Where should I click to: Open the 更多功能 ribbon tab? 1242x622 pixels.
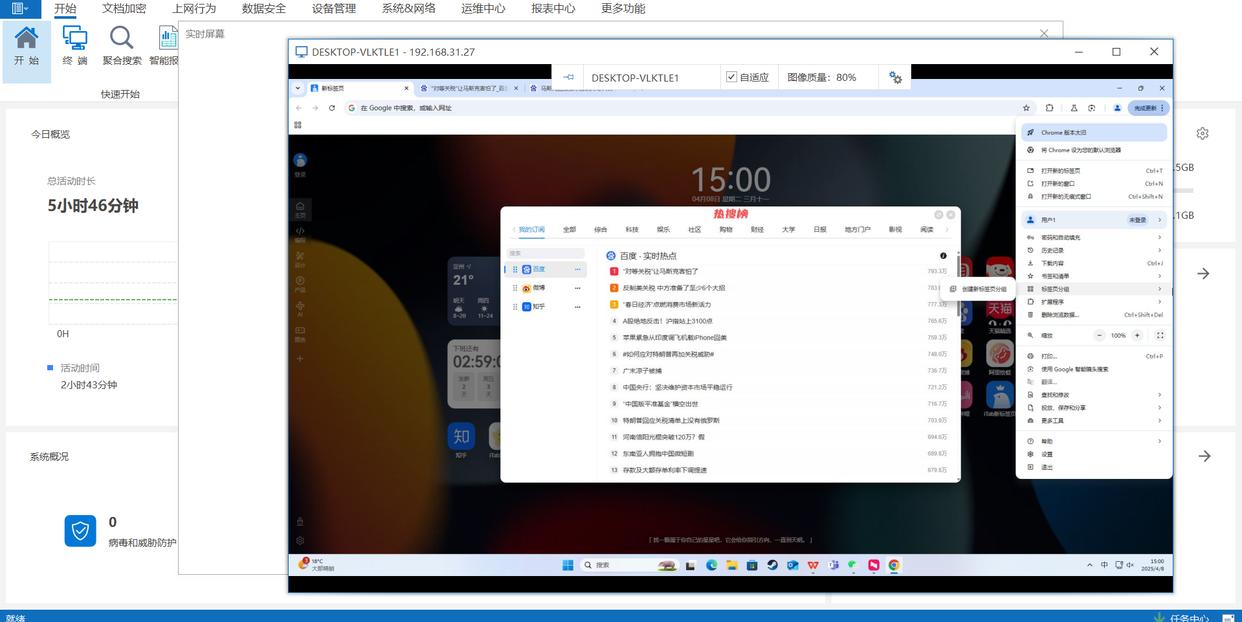tap(623, 8)
